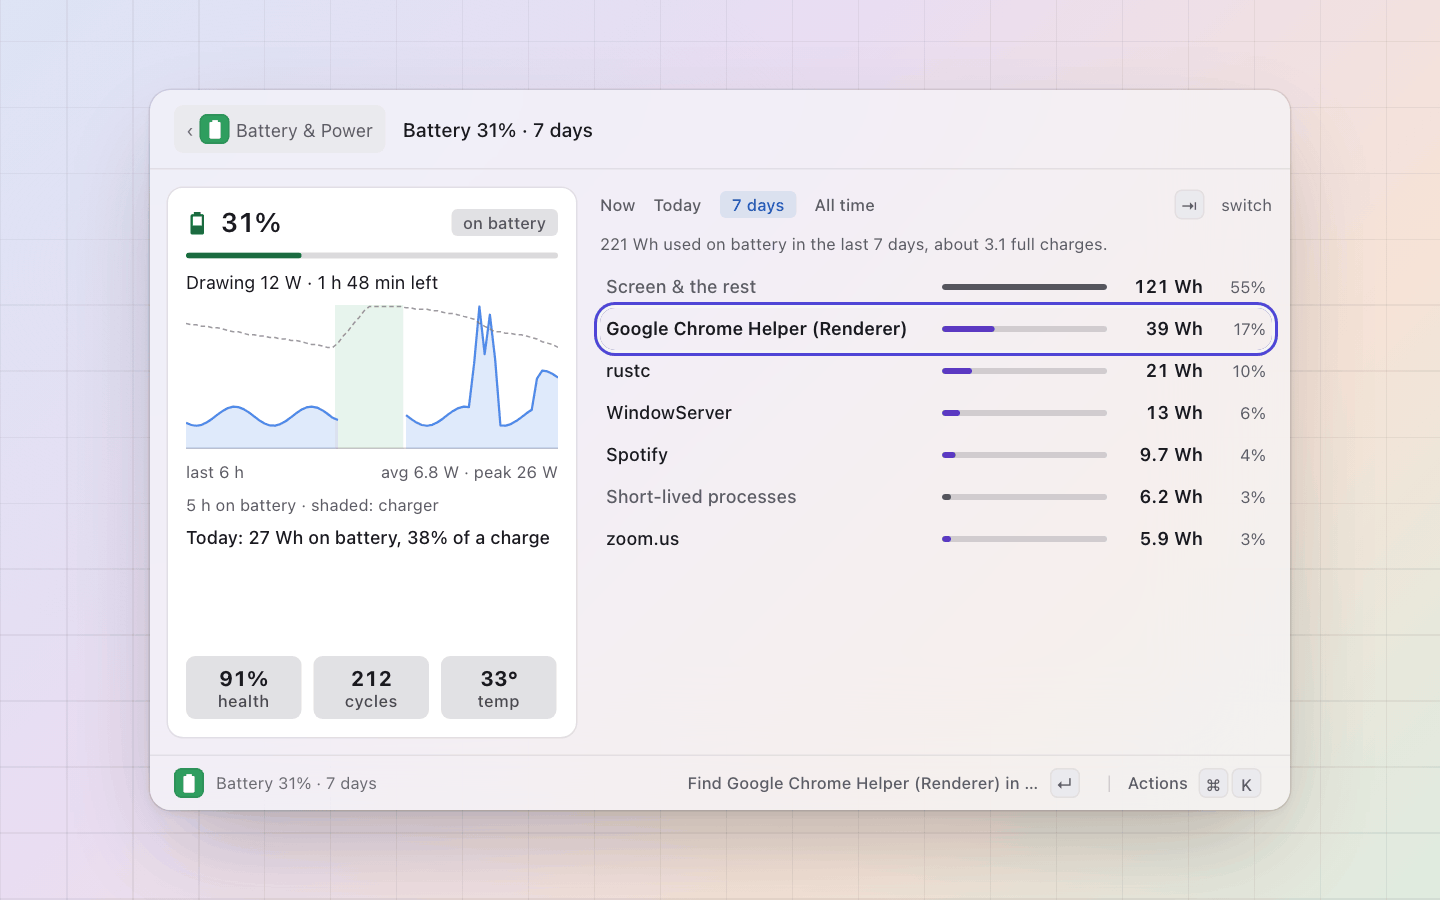Click the return key icon in footer

pos(1065,784)
